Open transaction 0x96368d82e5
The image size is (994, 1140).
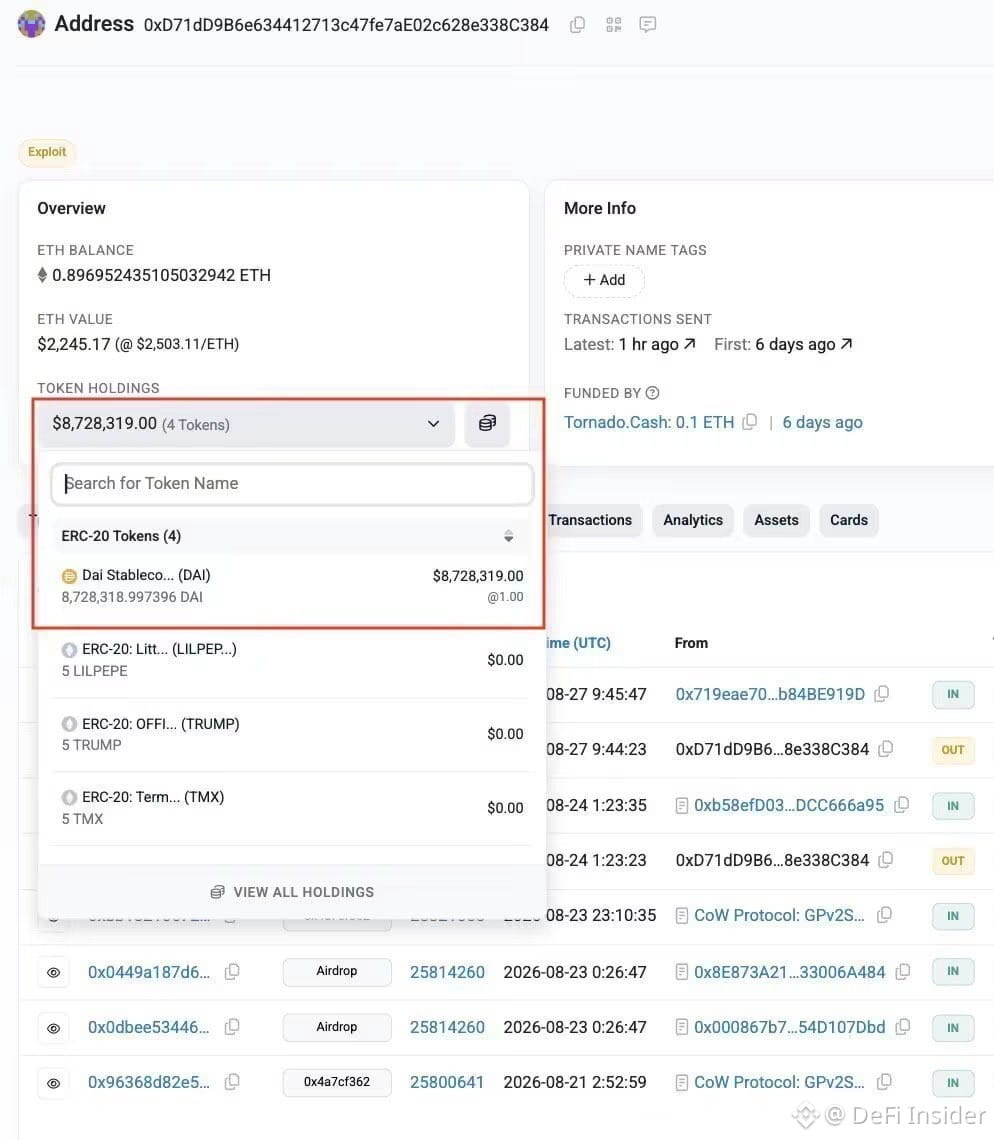click(149, 1083)
